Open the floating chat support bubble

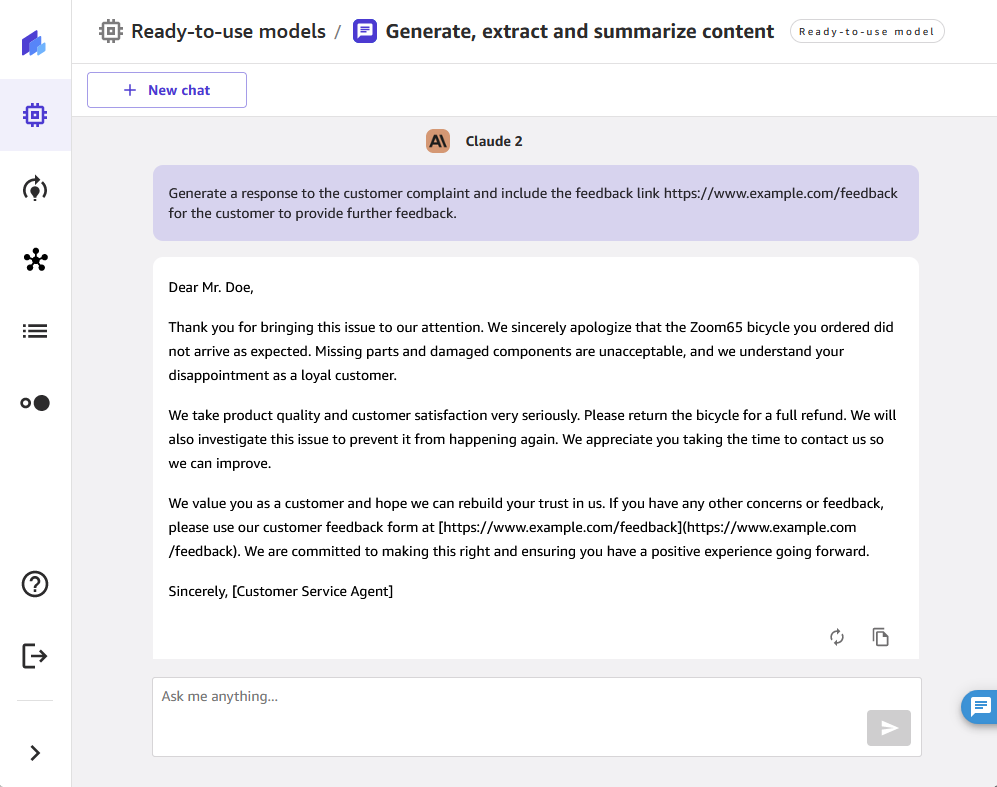click(979, 706)
